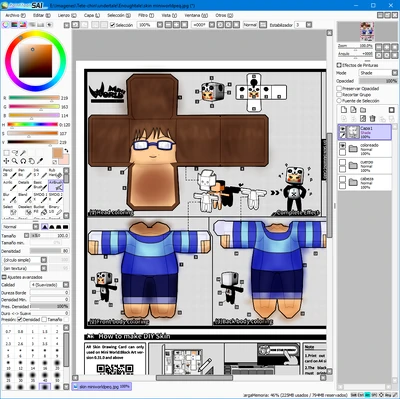Toggle the Selección checkbox in toolbar
The height and width of the screenshot is (399, 400).
point(112,25)
